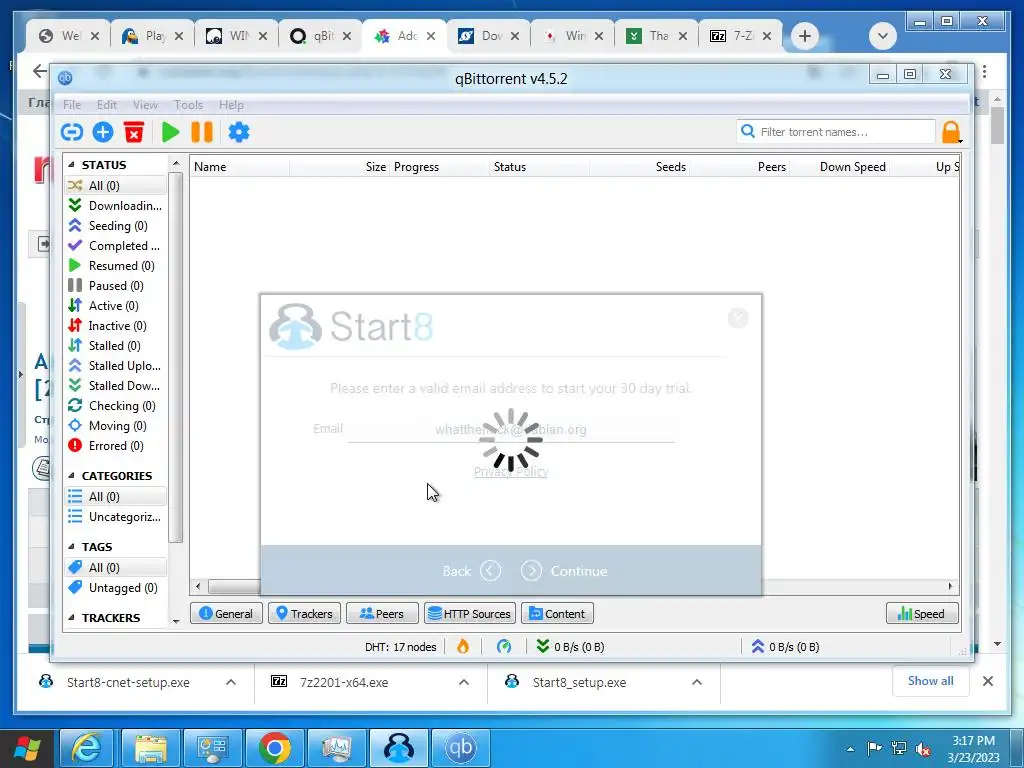The image size is (1024, 768).
Task: Open Windows Explorer taskbar icon
Action: tap(150, 748)
